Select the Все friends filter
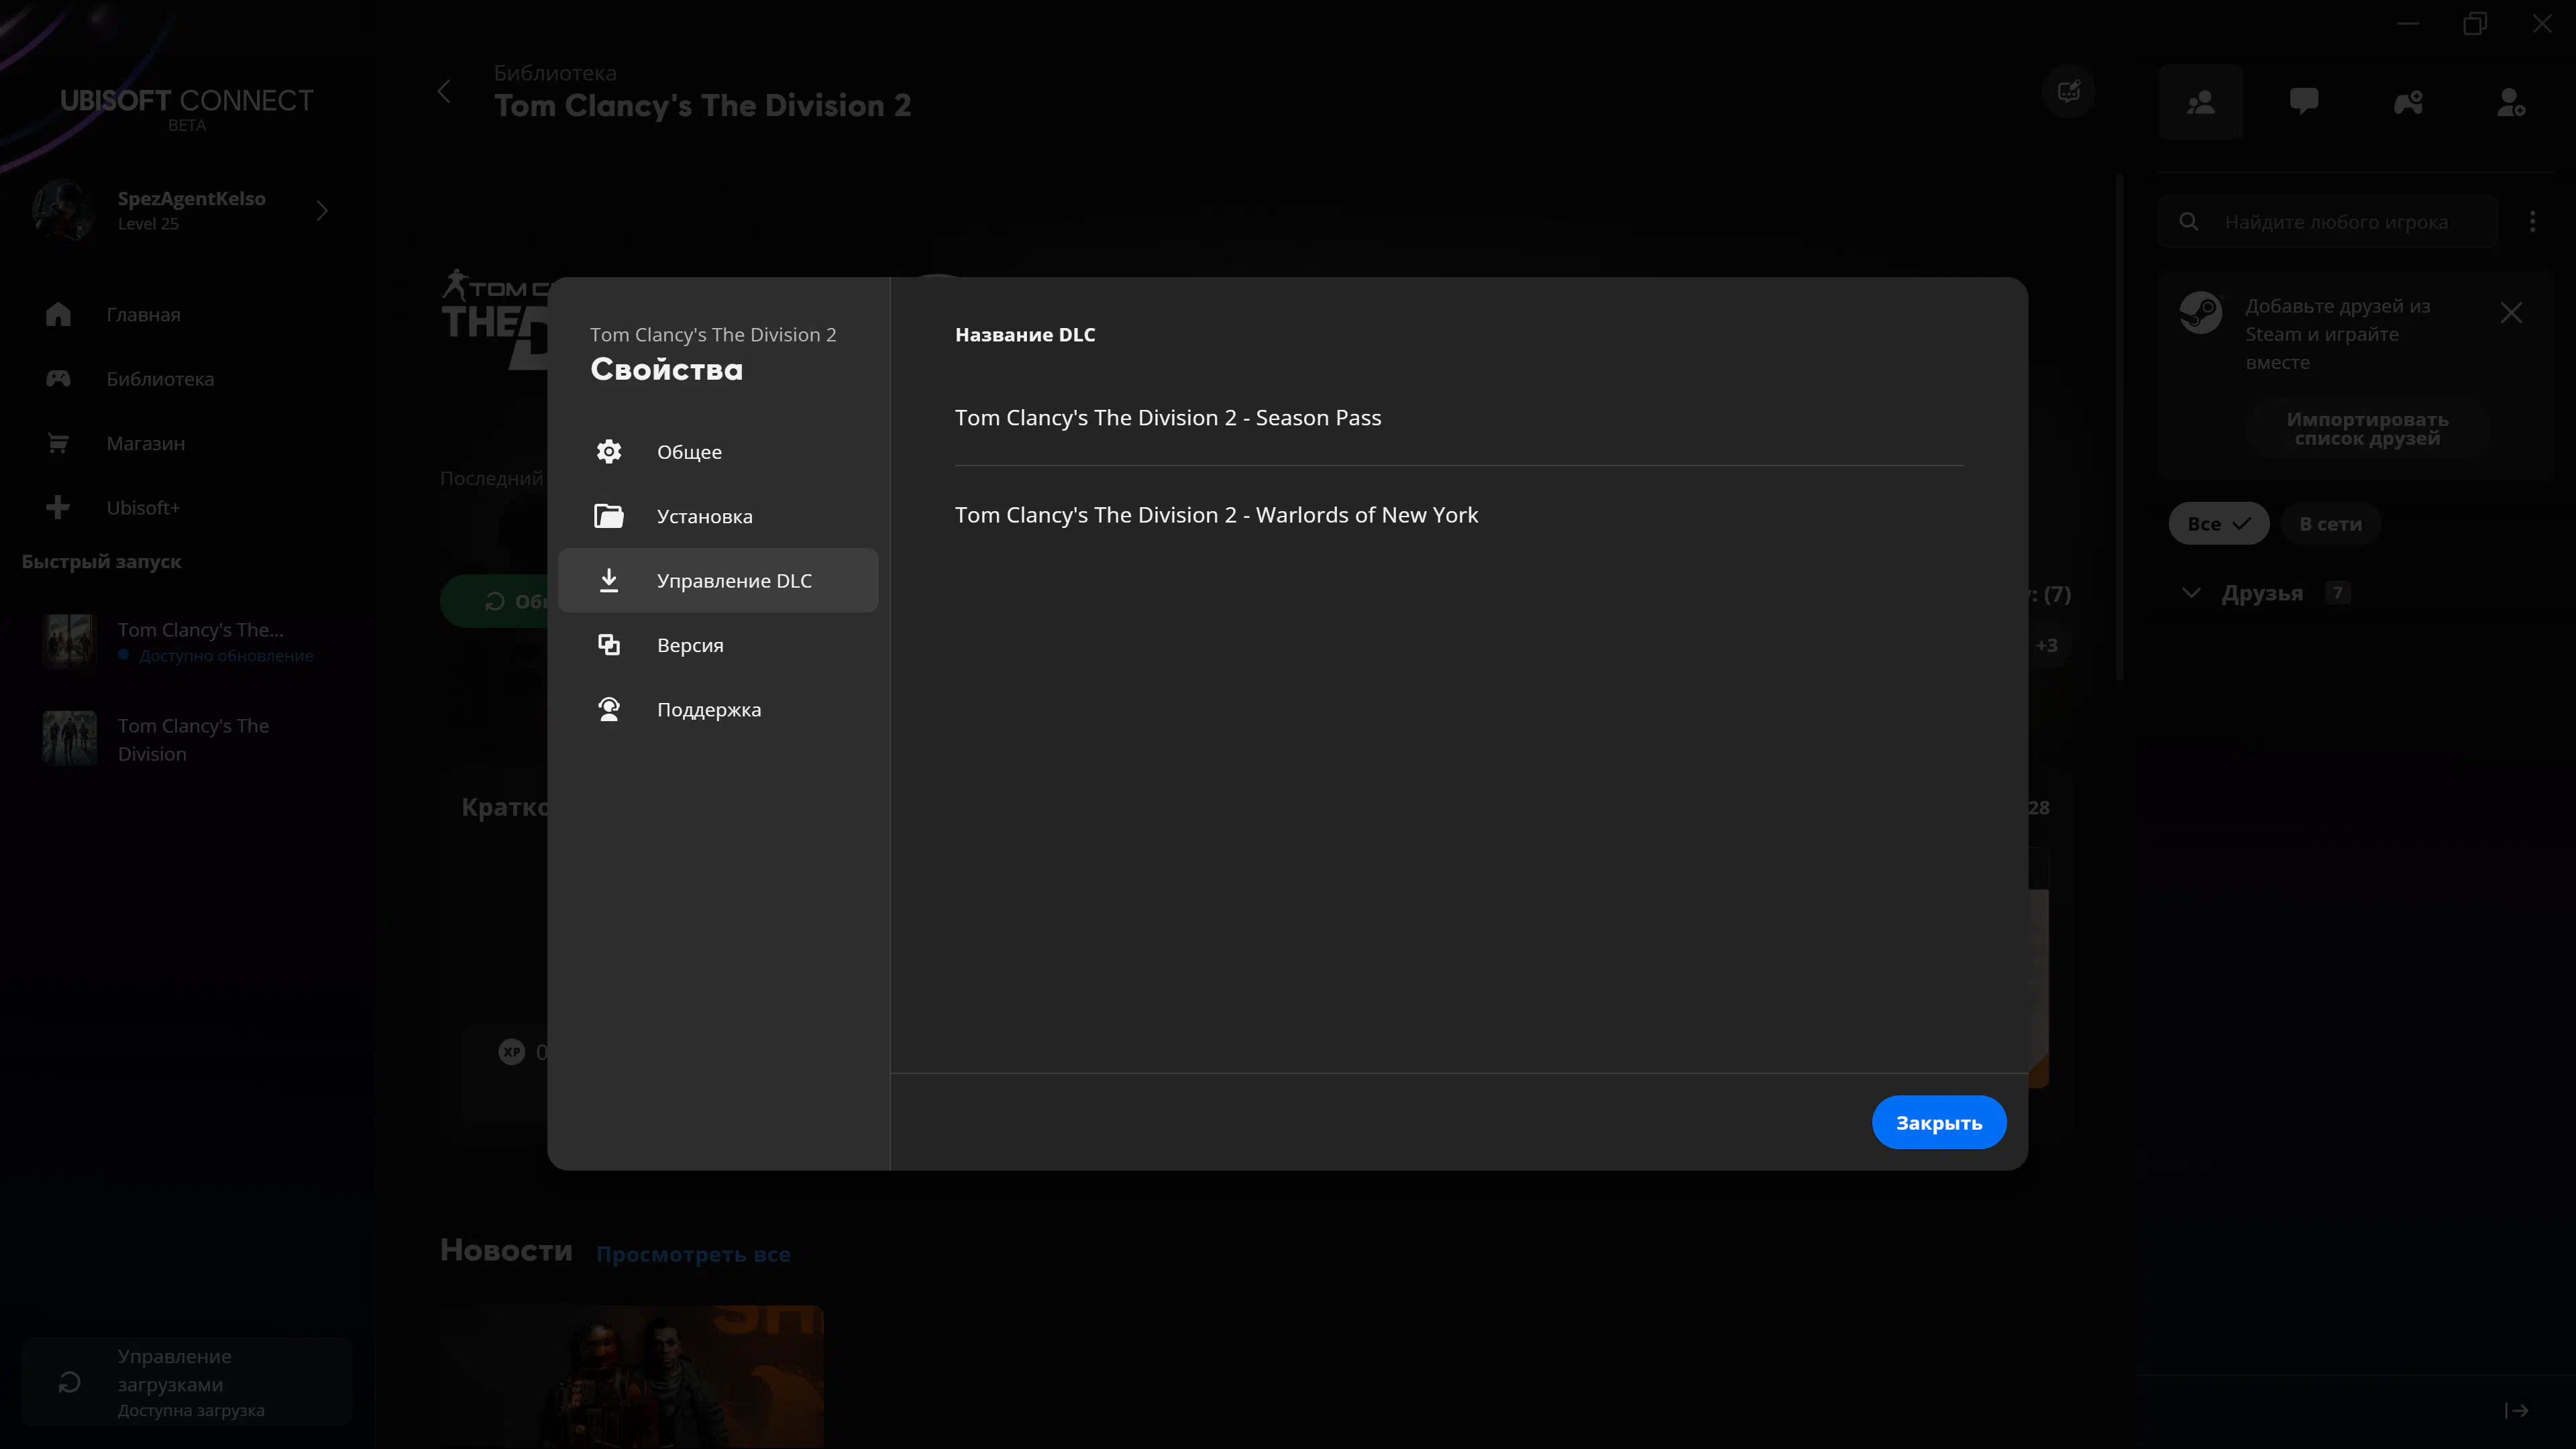This screenshot has height=1449, width=2576. [2218, 524]
